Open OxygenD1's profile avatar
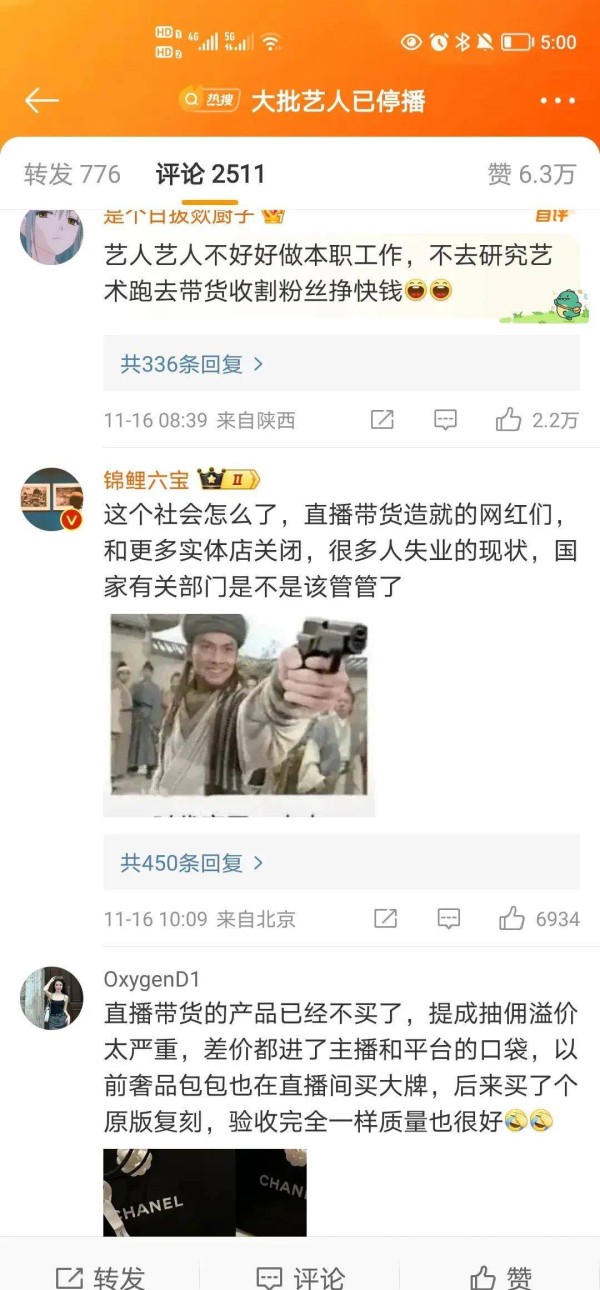Screen dimensions: 600x1290 point(52,998)
